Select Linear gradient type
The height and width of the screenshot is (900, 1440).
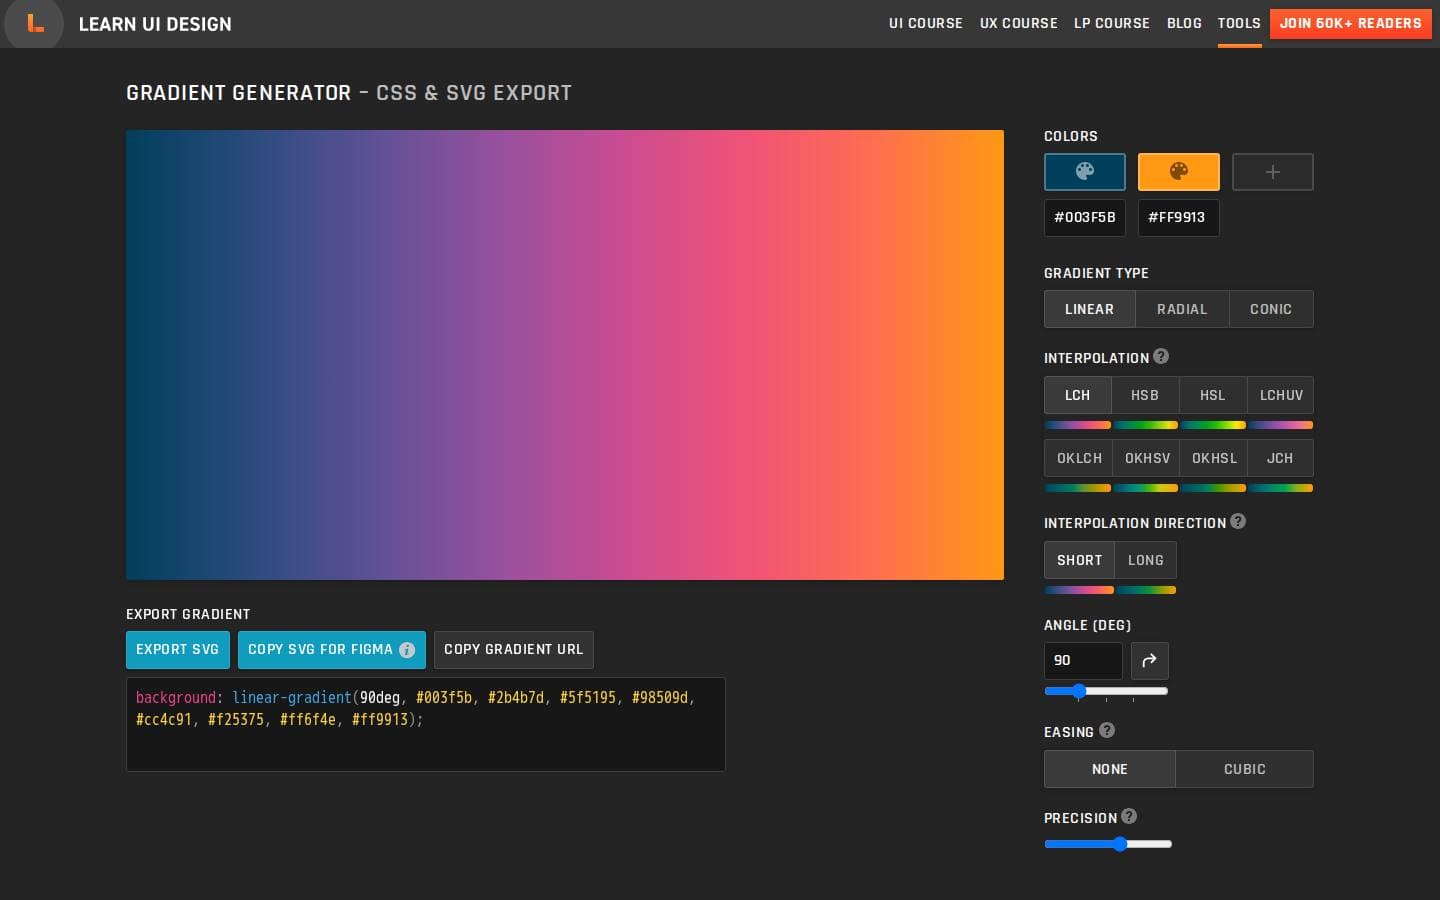tap(1089, 309)
